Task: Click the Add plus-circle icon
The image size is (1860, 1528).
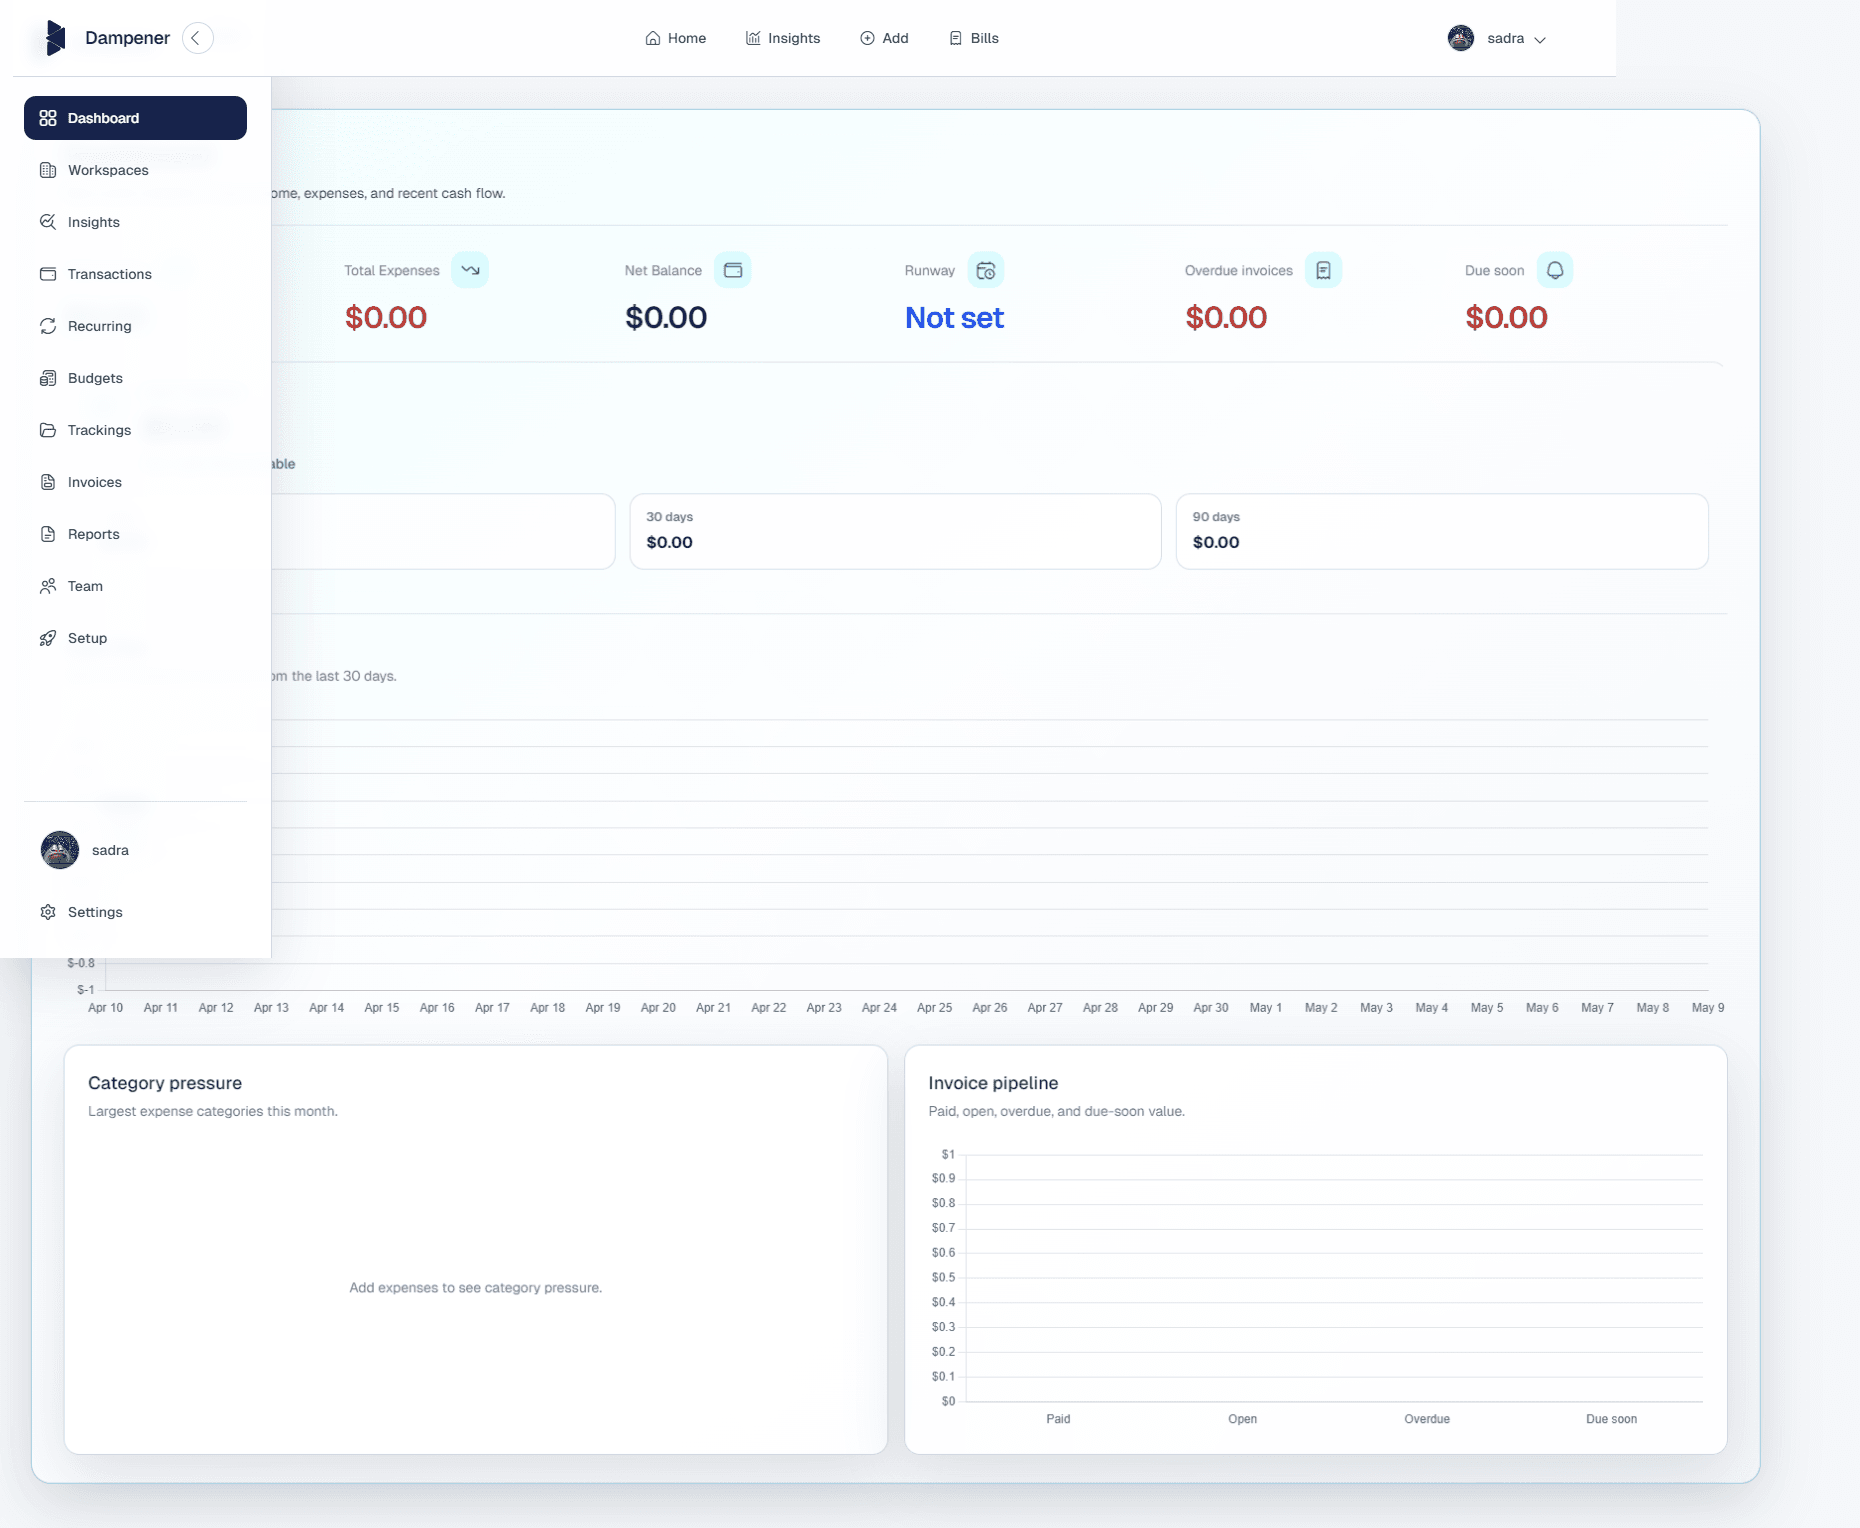Action: tap(867, 38)
